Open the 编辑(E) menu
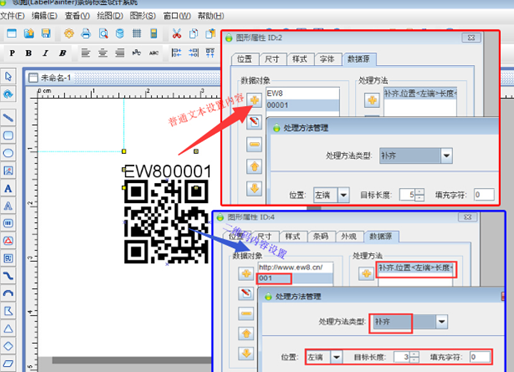Viewport: 514px width, 372px height. pos(44,16)
